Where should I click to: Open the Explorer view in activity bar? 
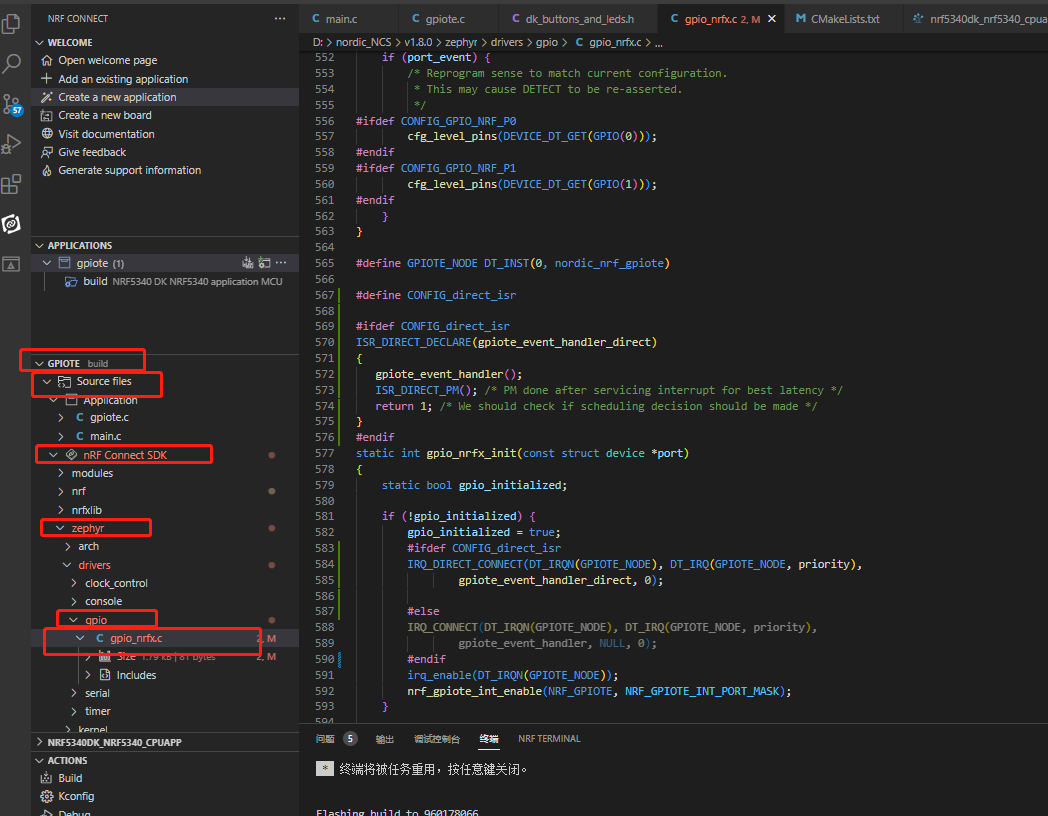[11, 24]
